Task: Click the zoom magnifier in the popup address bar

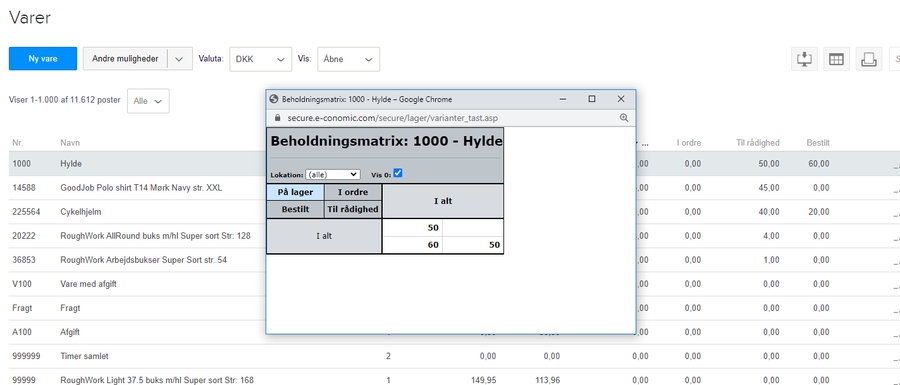Action: click(624, 117)
